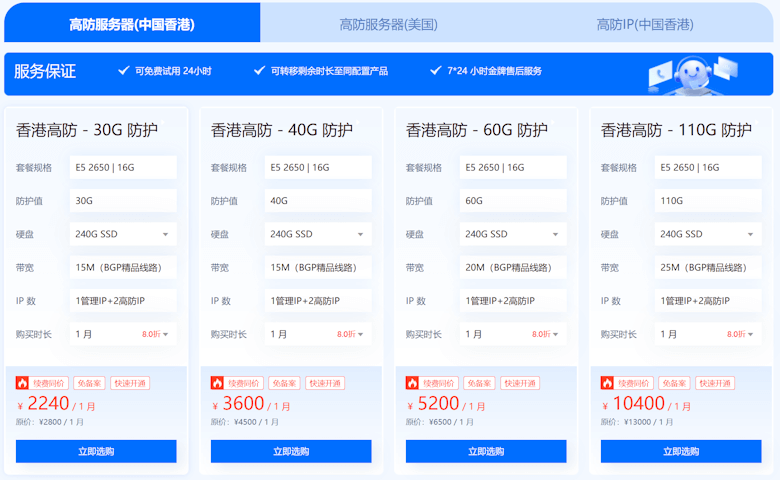Click the flame icon in the 110G plan
The width and height of the screenshot is (780, 480).
pos(607,383)
